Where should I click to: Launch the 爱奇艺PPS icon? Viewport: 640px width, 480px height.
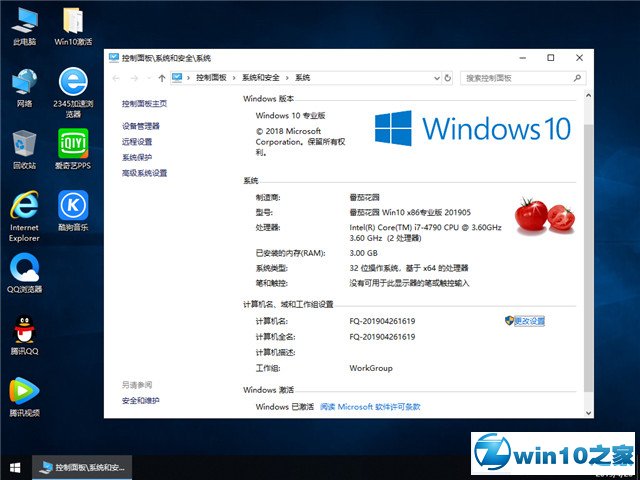coord(73,149)
